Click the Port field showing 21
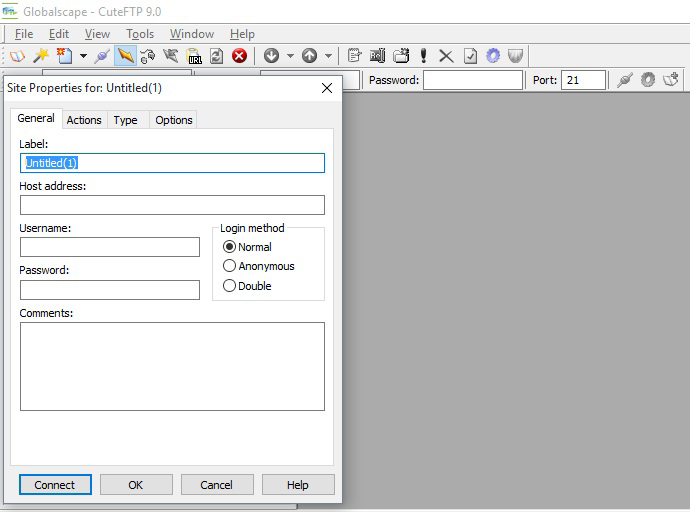The image size is (690, 512). [x=583, y=80]
